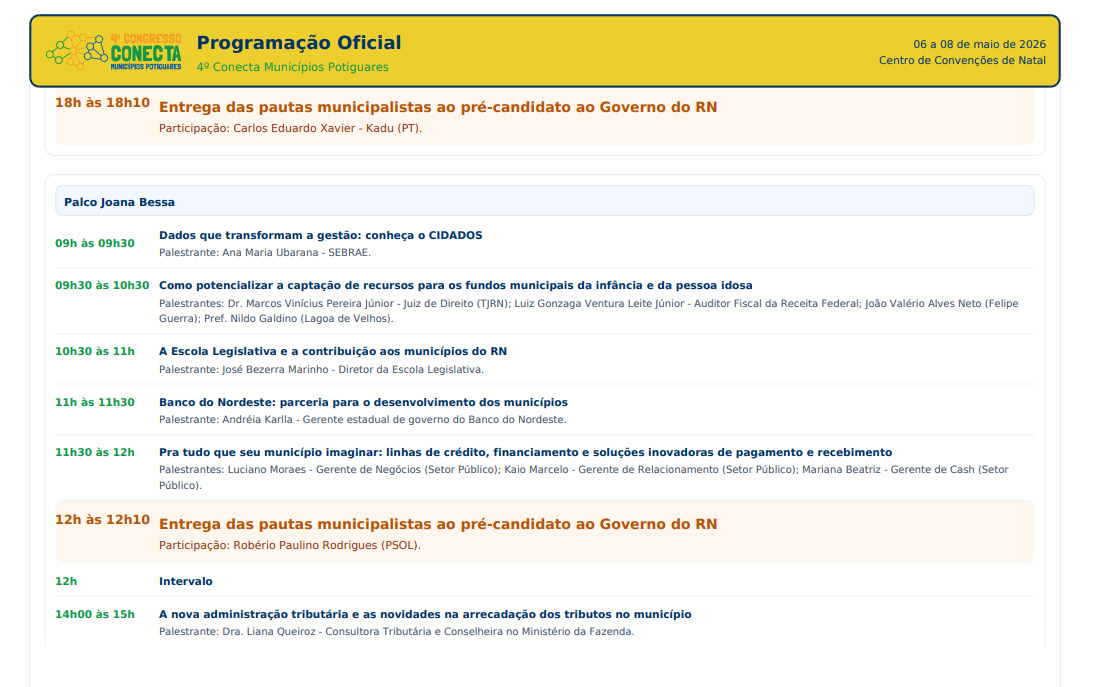Image resolution: width=1099 pixels, height=687 pixels.
Task: Select the session "A nova administração tributária"
Action: click(x=425, y=614)
